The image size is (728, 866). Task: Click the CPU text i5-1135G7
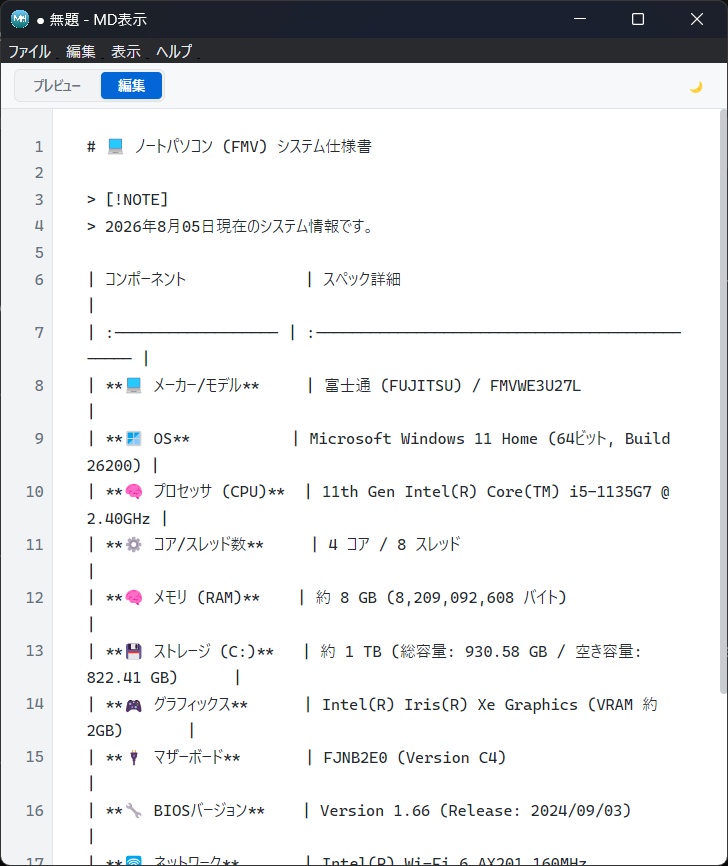point(610,492)
